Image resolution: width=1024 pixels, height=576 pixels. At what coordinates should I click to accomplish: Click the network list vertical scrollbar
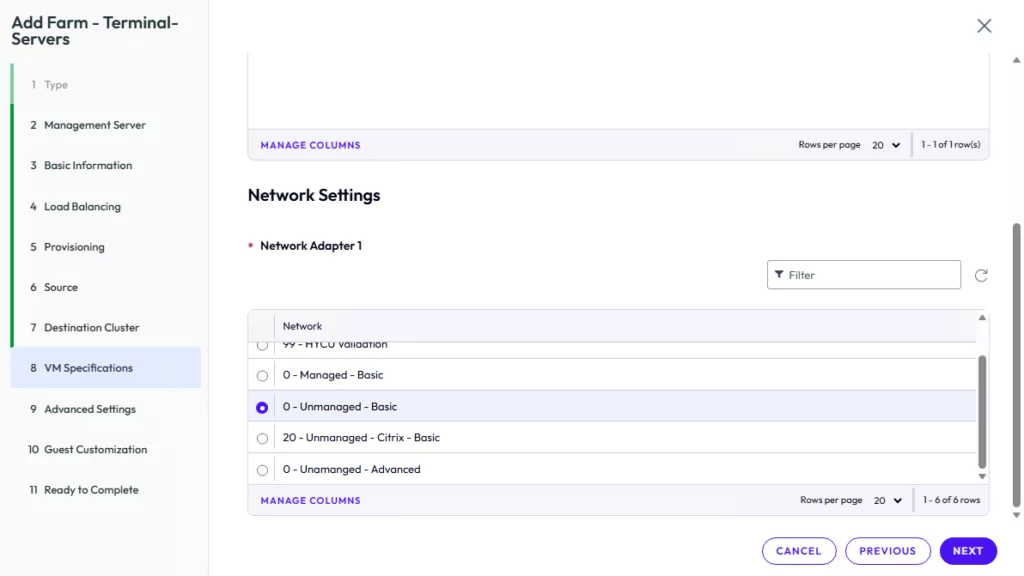point(981,410)
